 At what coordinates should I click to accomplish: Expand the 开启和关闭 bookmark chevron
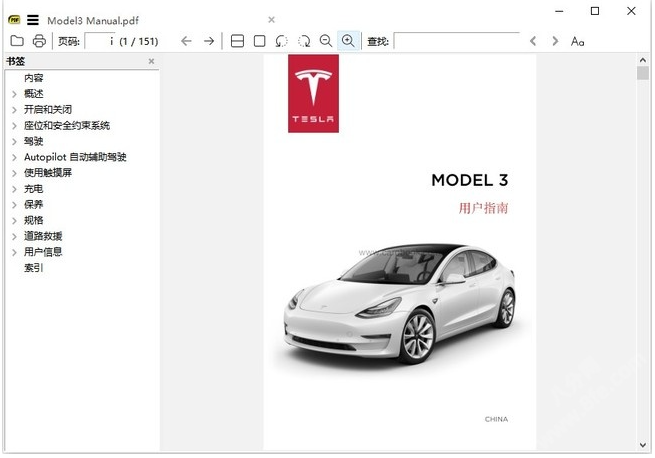[x=14, y=110]
